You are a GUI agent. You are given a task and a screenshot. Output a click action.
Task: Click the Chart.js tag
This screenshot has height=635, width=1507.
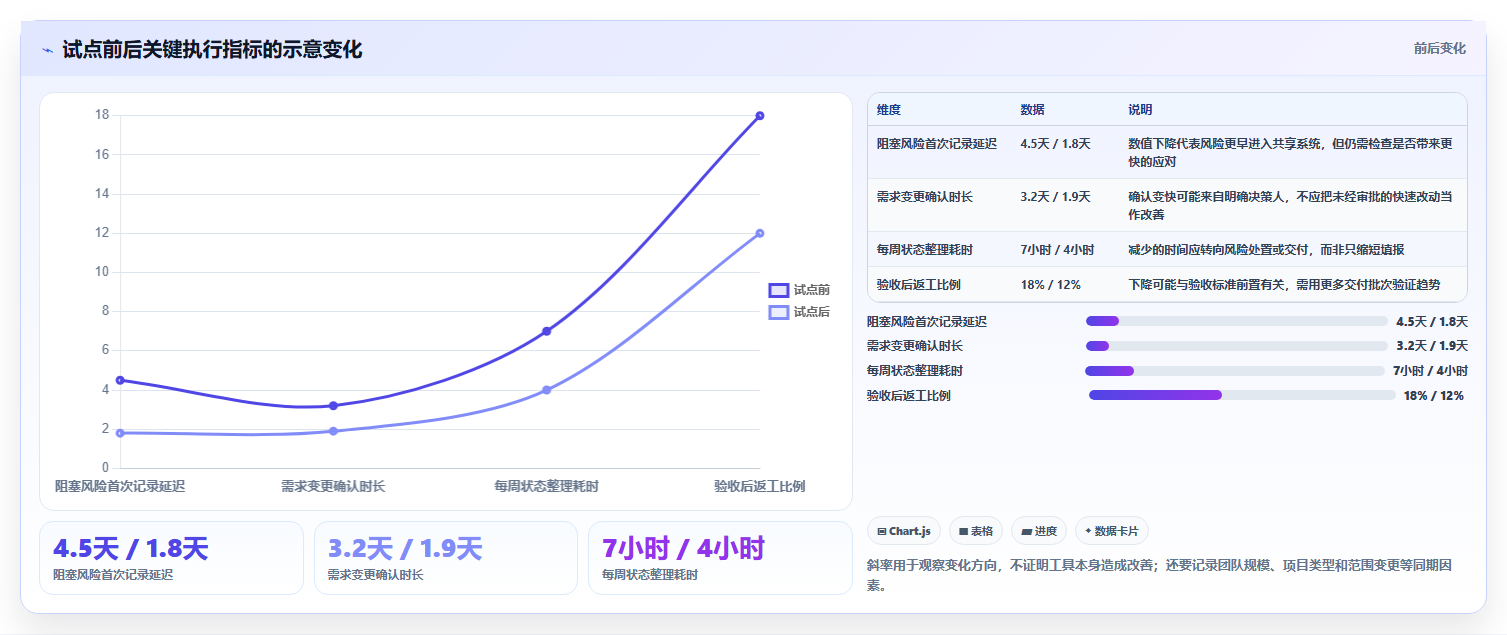click(904, 531)
